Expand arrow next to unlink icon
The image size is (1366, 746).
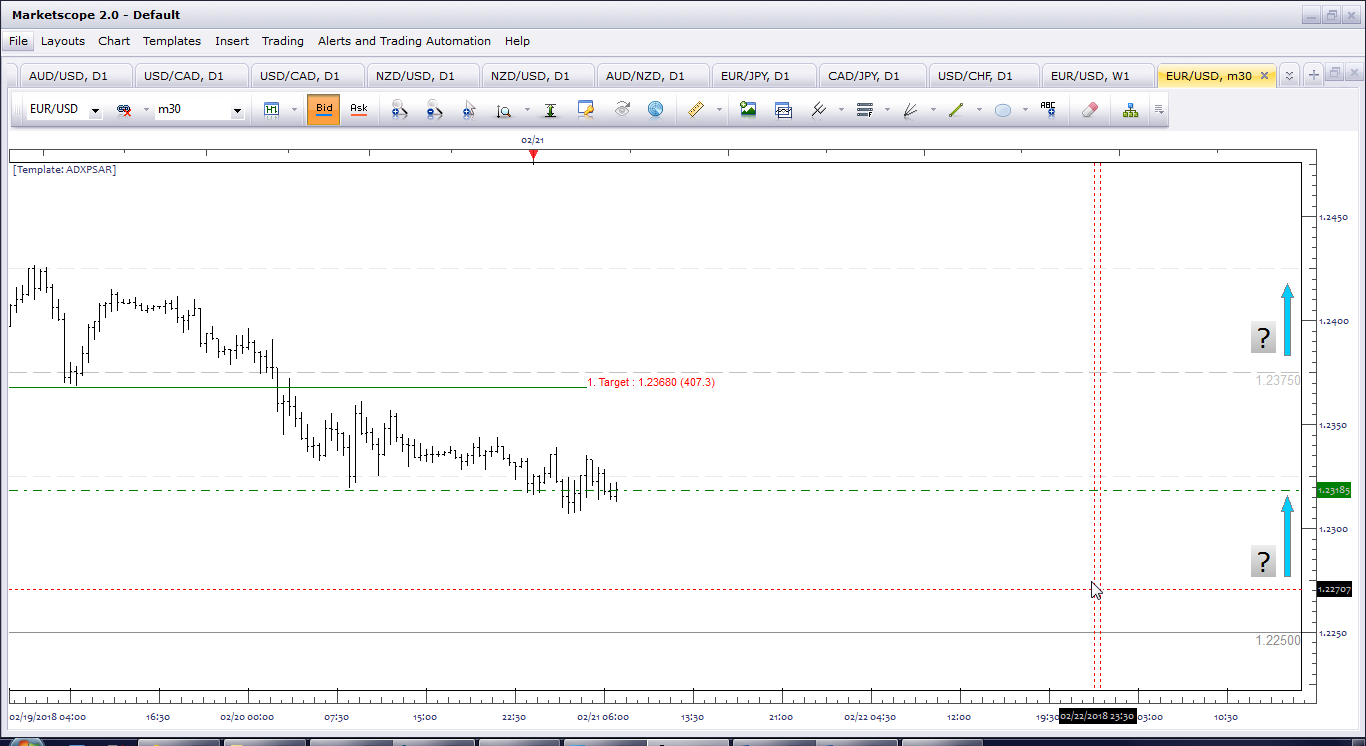[146, 110]
